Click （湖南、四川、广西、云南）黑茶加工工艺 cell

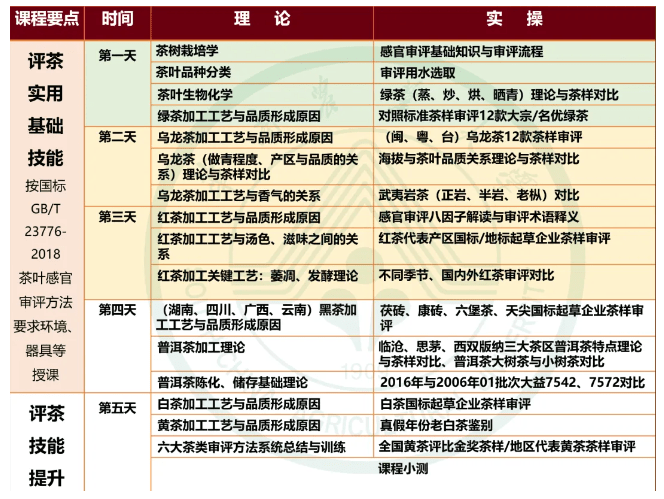262,317
